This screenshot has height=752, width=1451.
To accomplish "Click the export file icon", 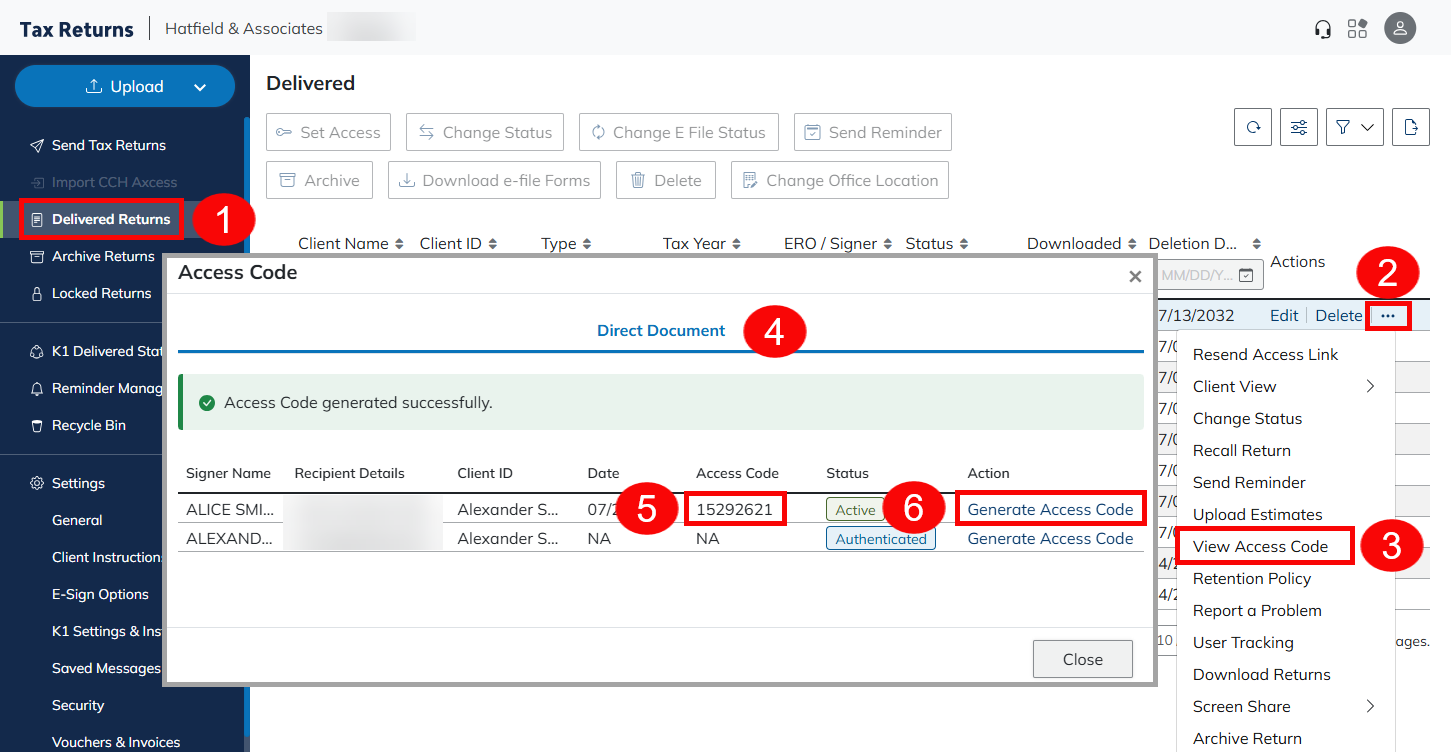I will pyautogui.click(x=1410, y=127).
